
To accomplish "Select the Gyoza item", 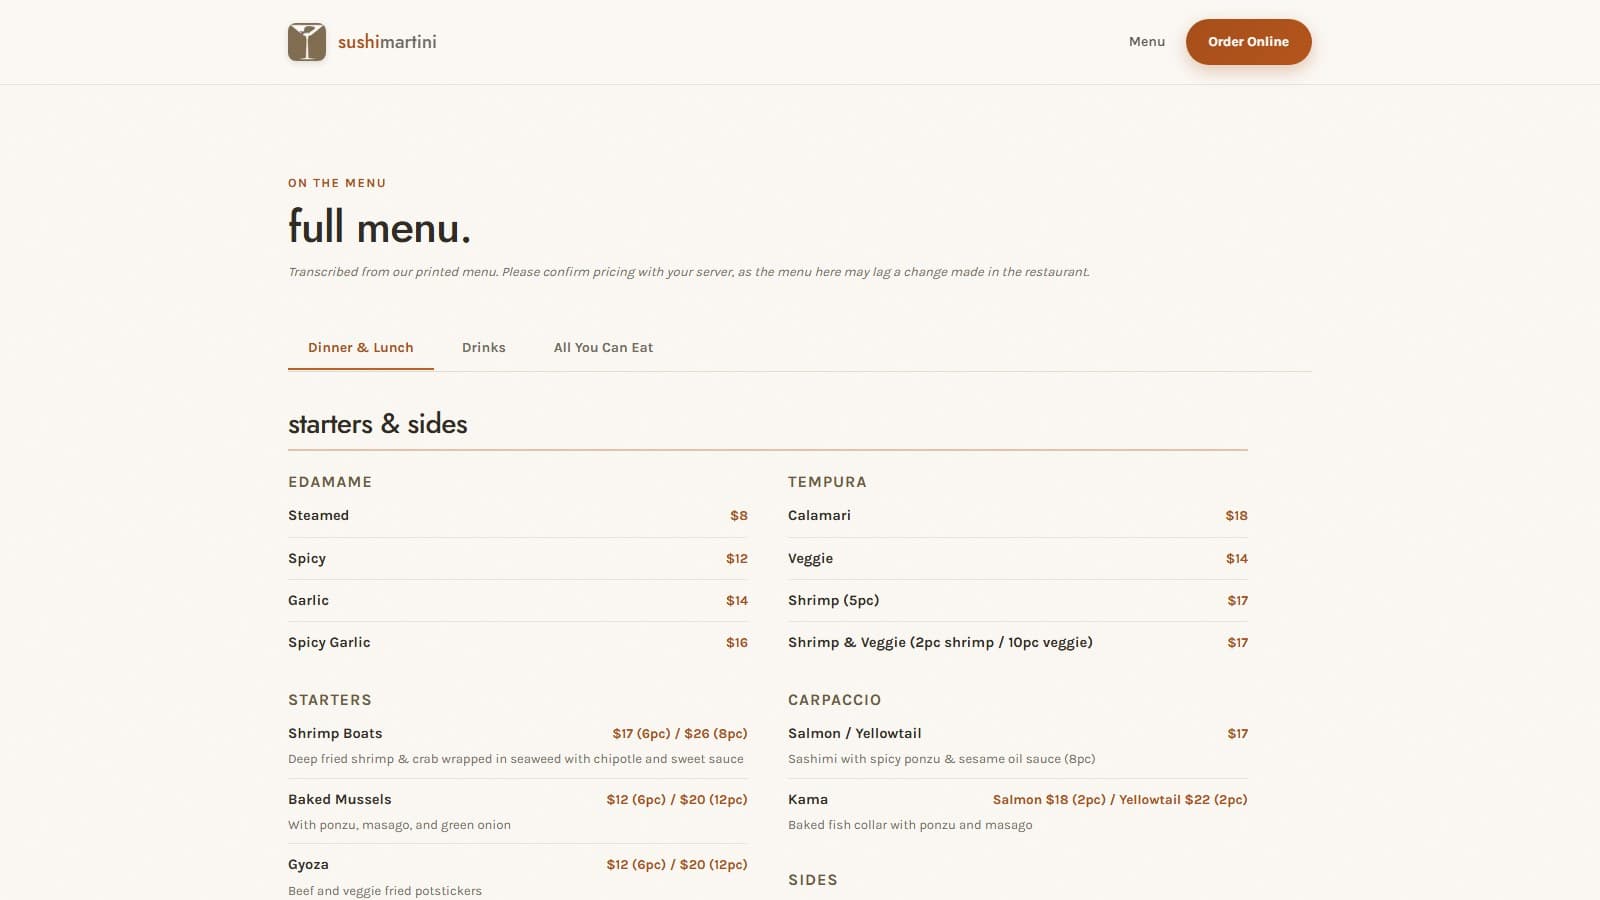I will click(x=308, y=865).
